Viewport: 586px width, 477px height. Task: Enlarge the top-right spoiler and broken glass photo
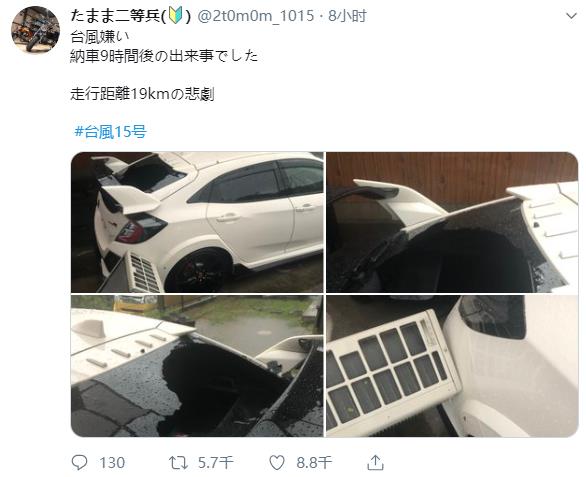[x=452, y=222]
